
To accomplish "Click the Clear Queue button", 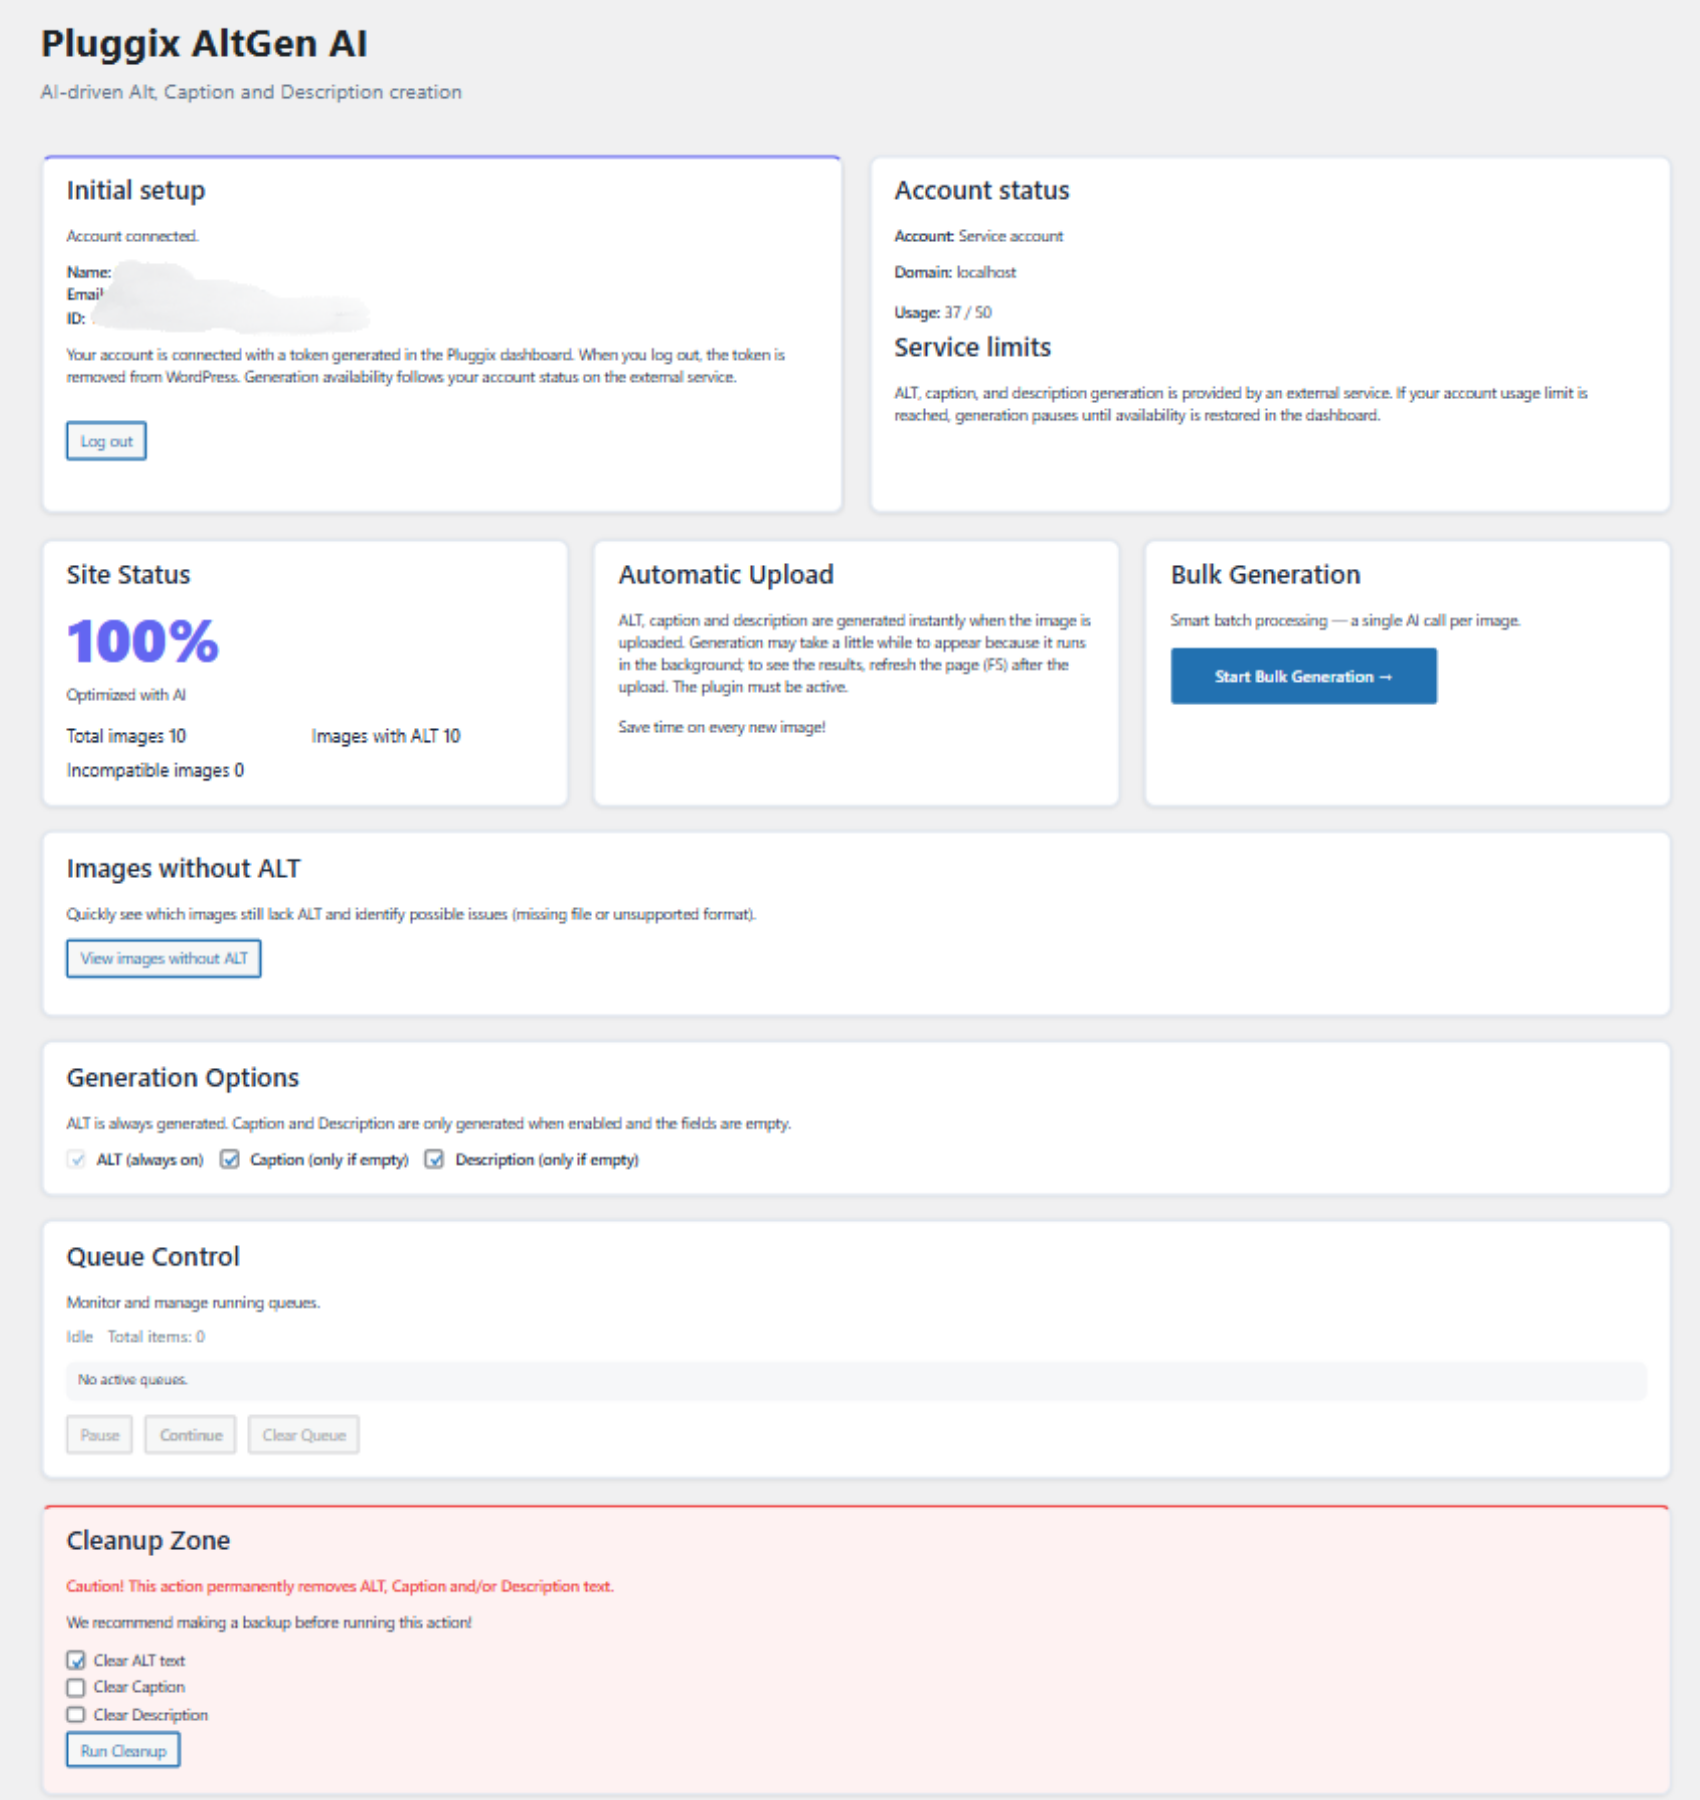I will coord(303,1435).
